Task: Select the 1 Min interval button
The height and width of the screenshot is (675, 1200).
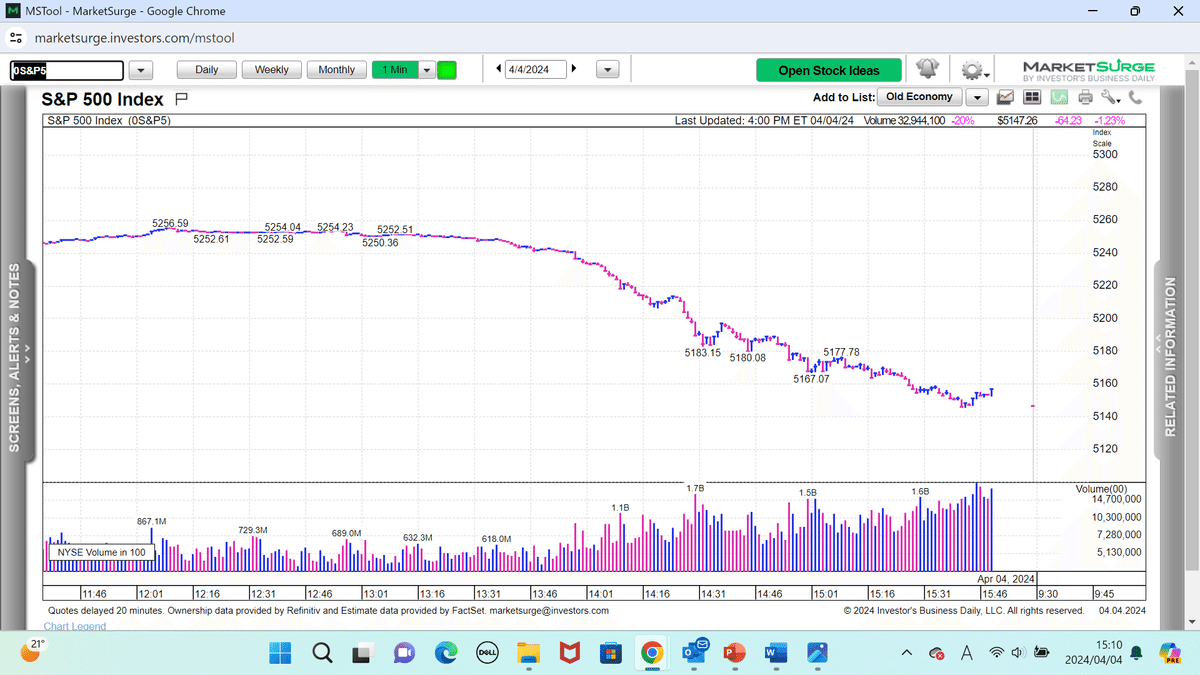Action: pos(394,70)
